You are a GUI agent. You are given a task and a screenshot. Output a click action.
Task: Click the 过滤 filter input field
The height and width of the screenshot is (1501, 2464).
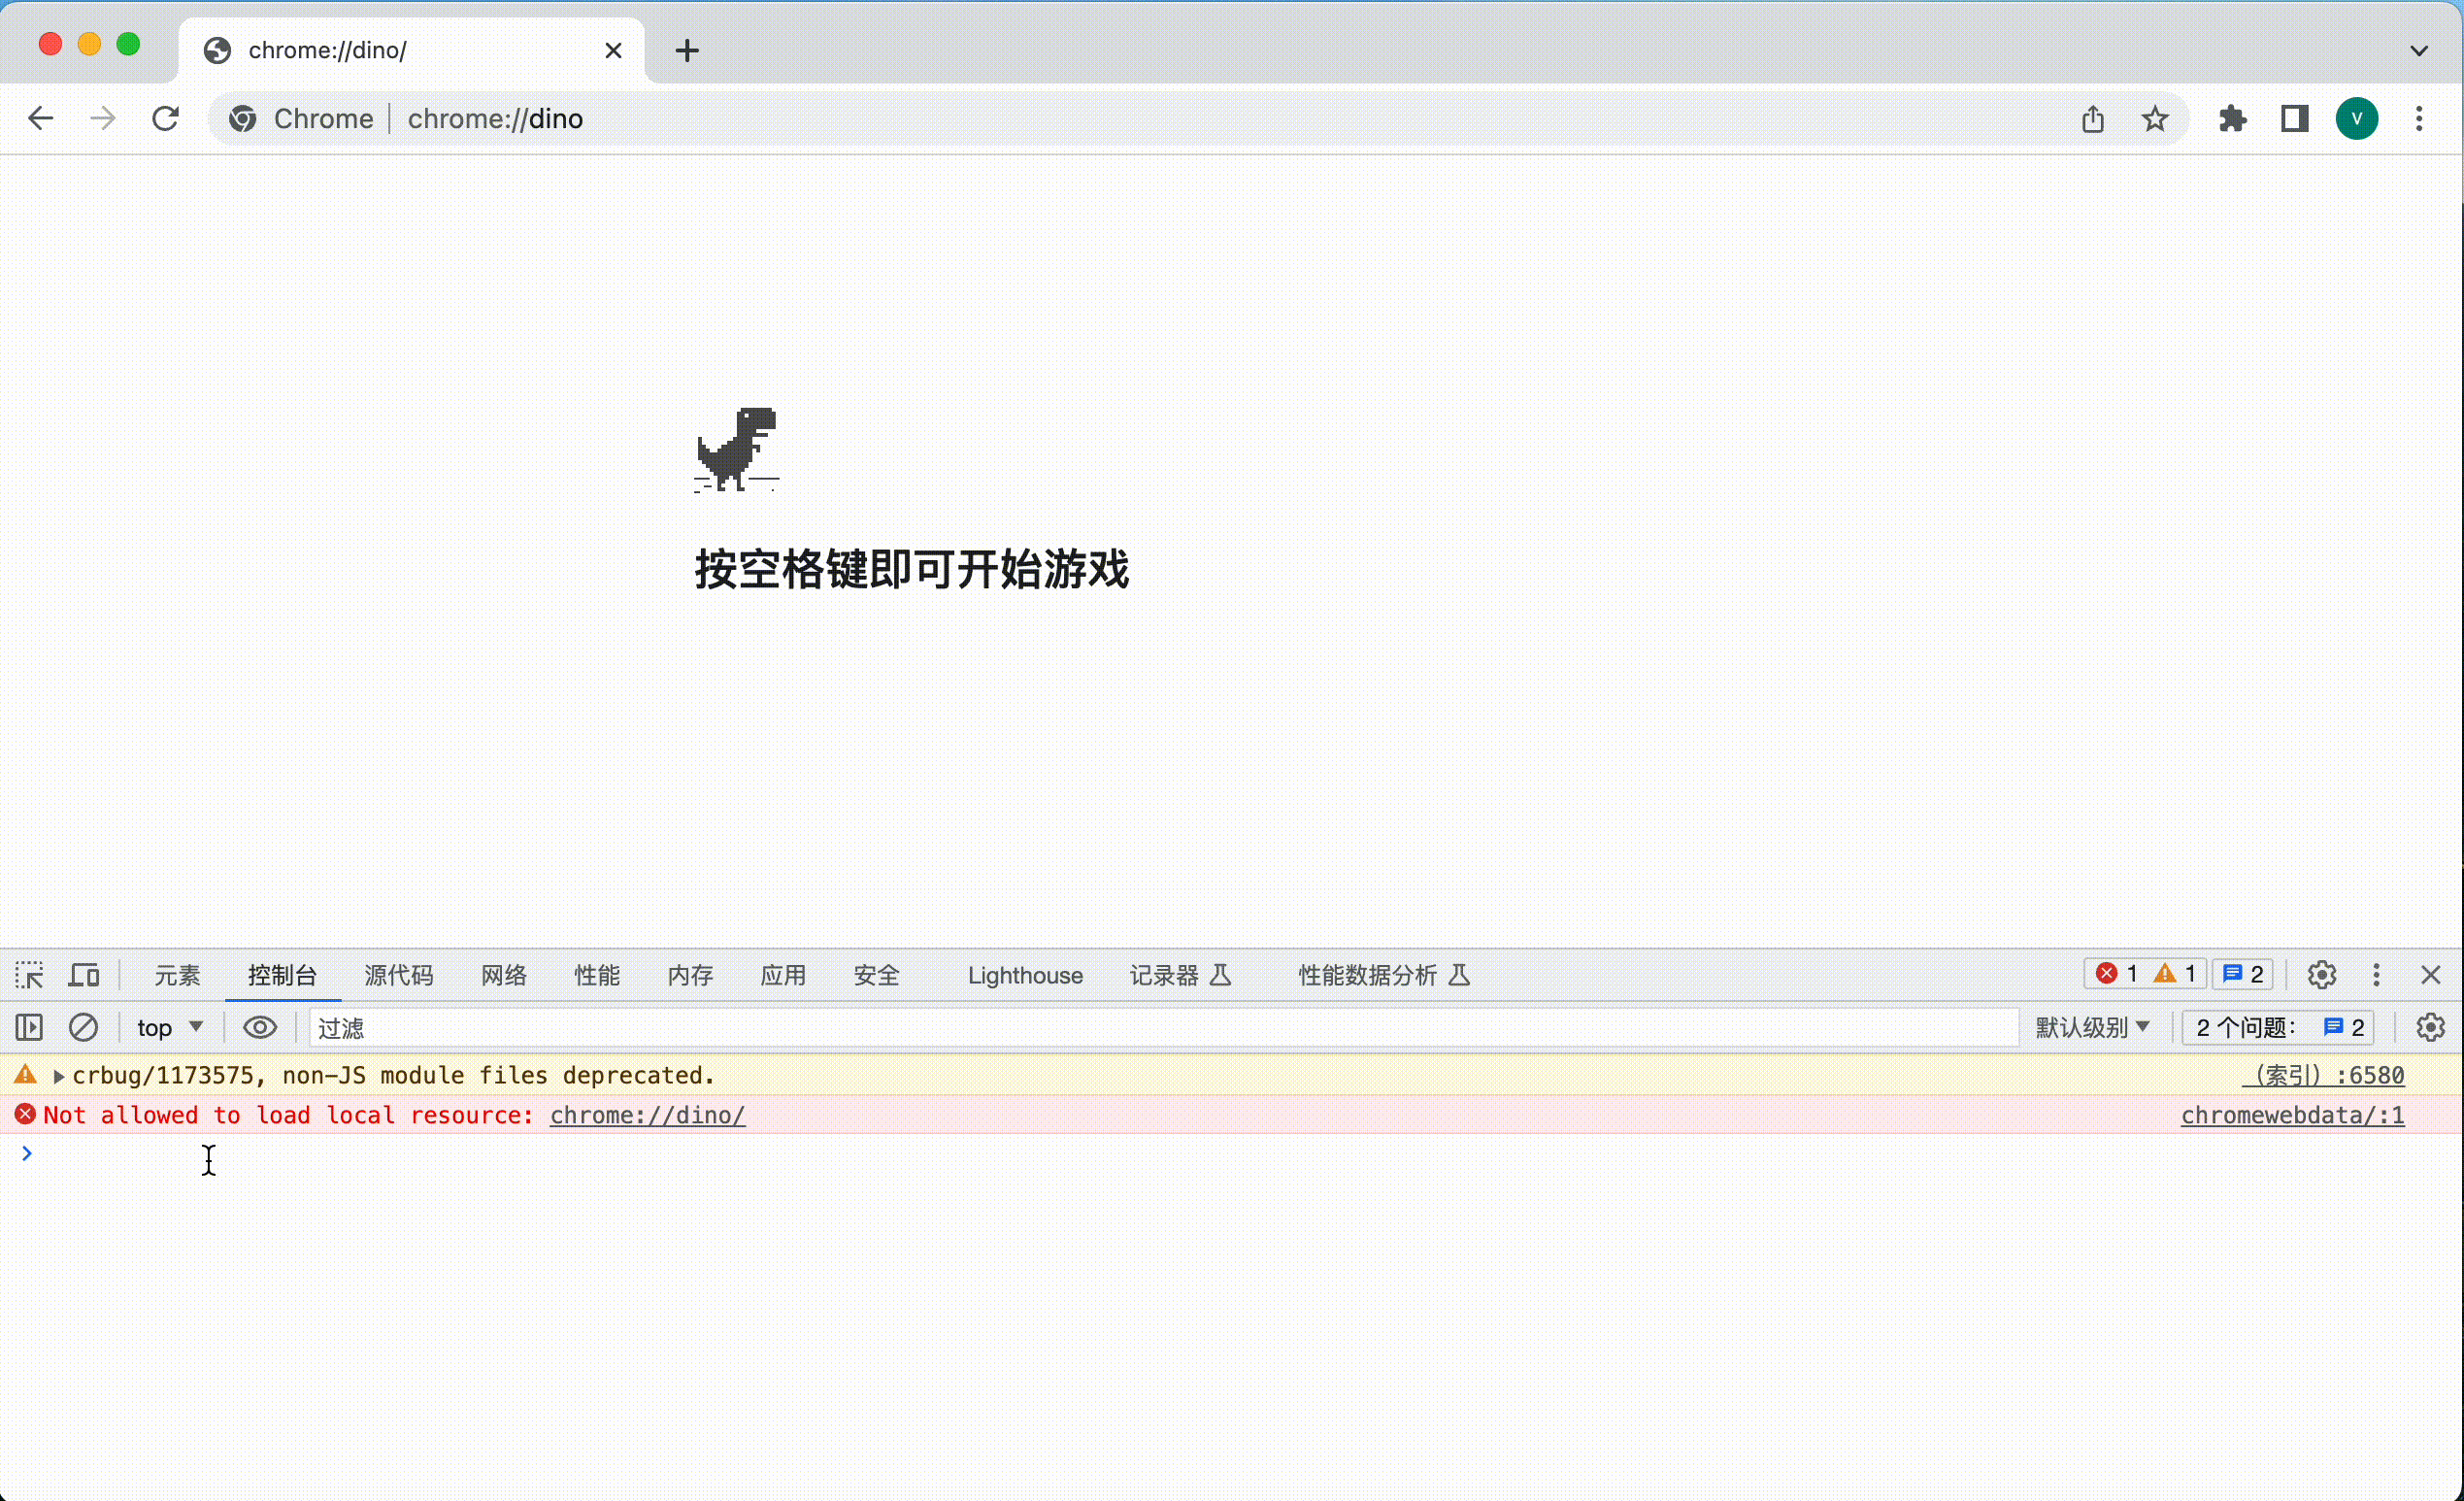(1160, 1027)
